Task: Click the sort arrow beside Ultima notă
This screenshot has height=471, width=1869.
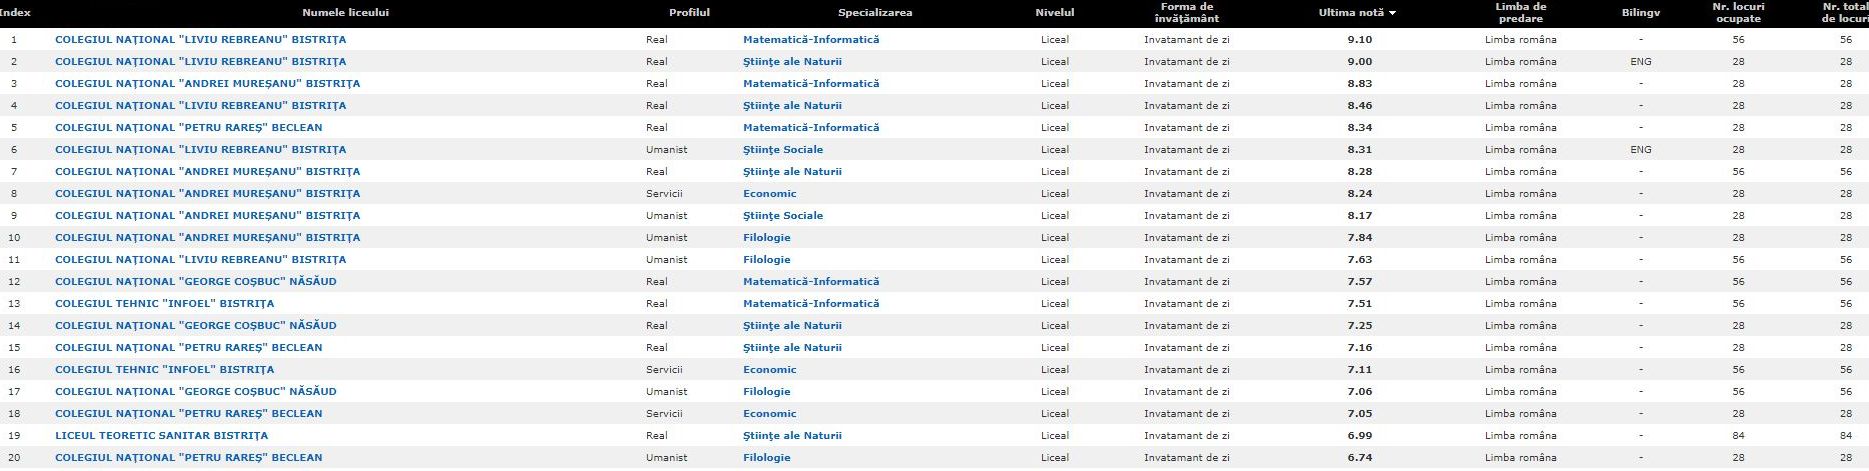Action: tap(1392, 13)
